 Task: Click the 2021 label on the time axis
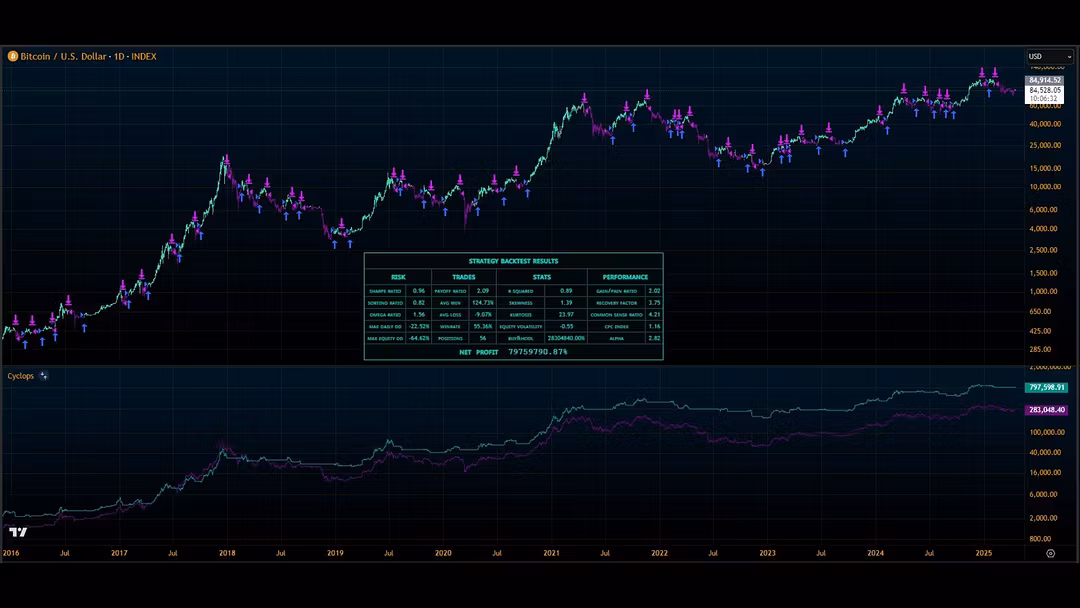pyautogui.click(x=551, y=553)
